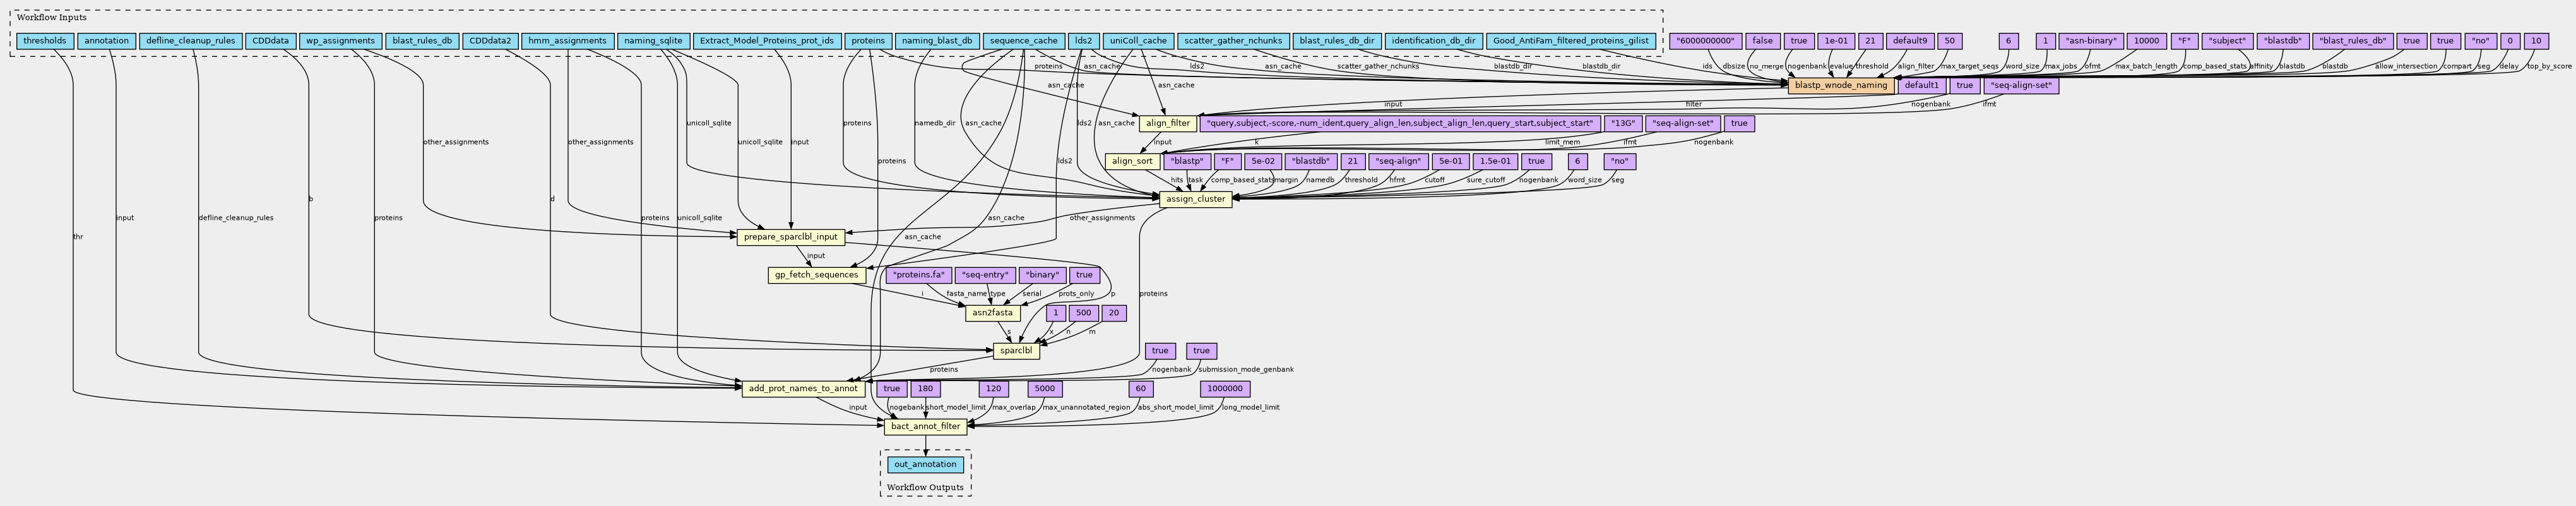Image resolution: width=2576 pixels, height=506 pixels.
Task: Click the sparclbl step node
Action: pos(1015,351)
